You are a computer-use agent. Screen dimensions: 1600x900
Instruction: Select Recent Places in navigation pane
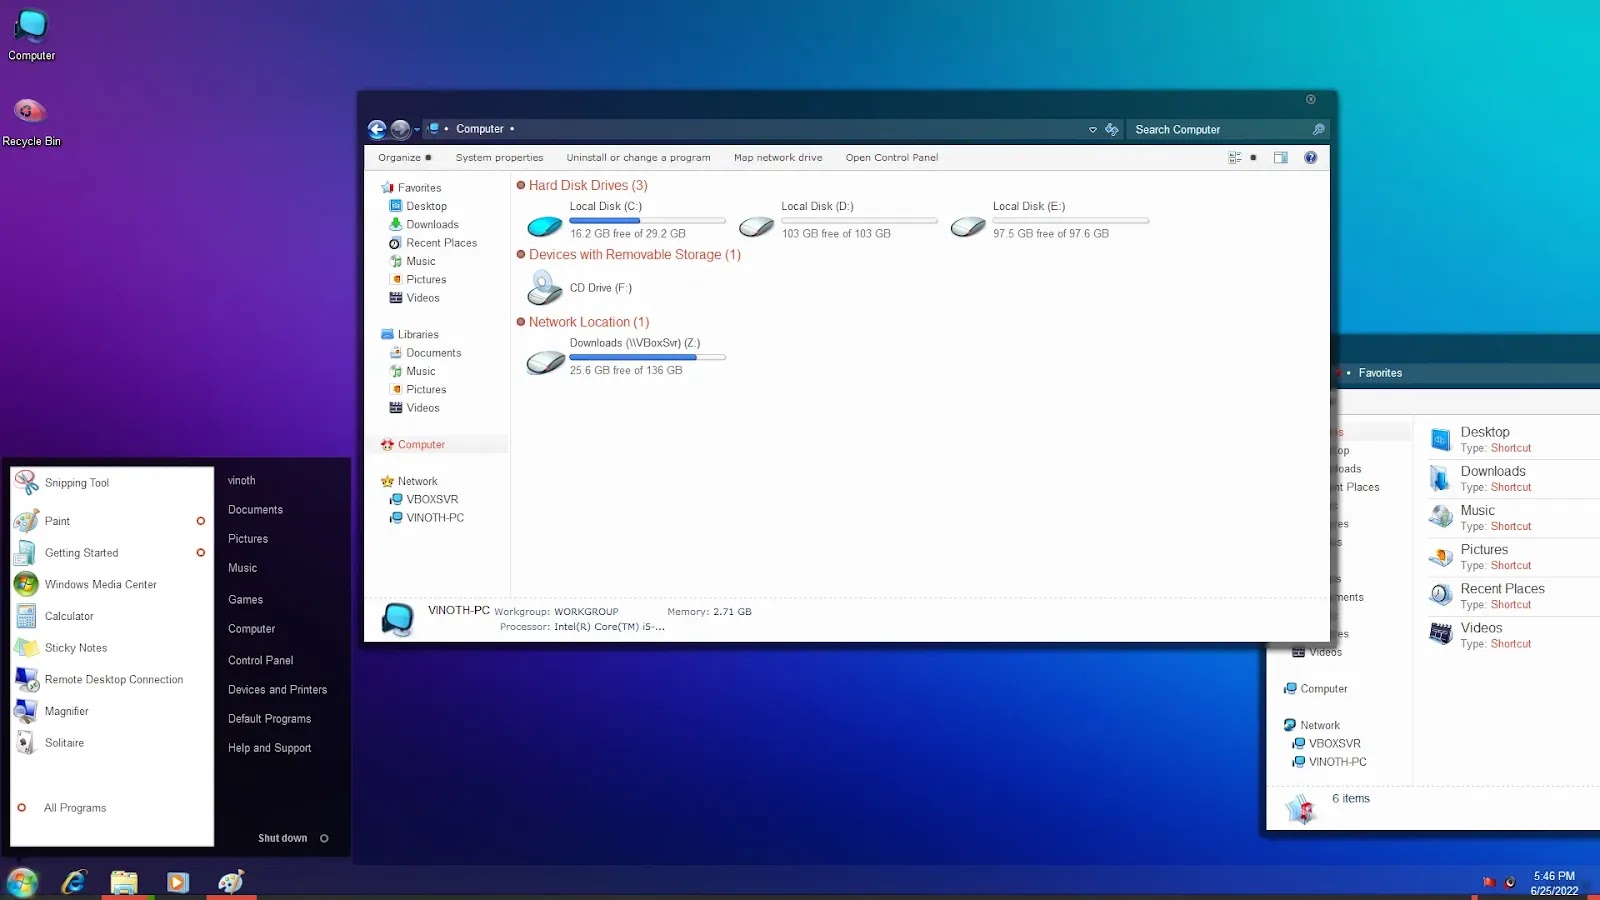[441, 243]
